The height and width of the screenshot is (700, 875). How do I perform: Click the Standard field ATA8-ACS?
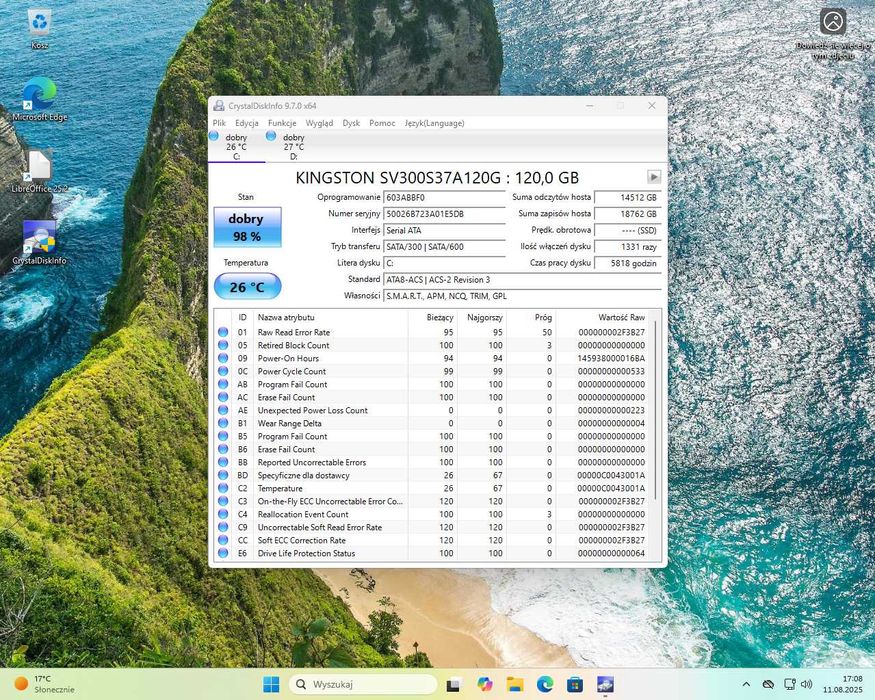522,280
